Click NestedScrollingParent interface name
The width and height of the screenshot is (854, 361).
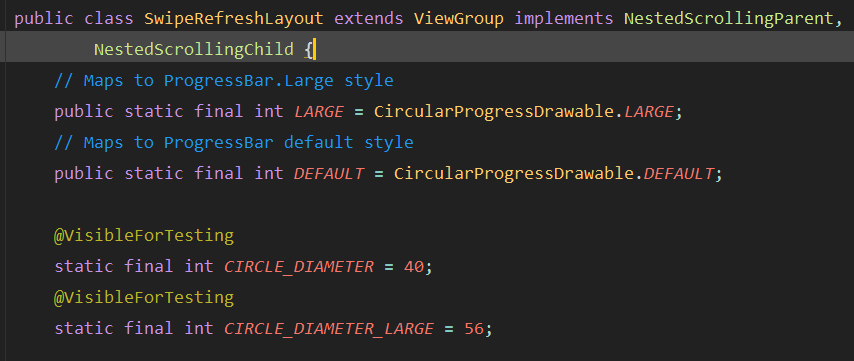point(728,19)
